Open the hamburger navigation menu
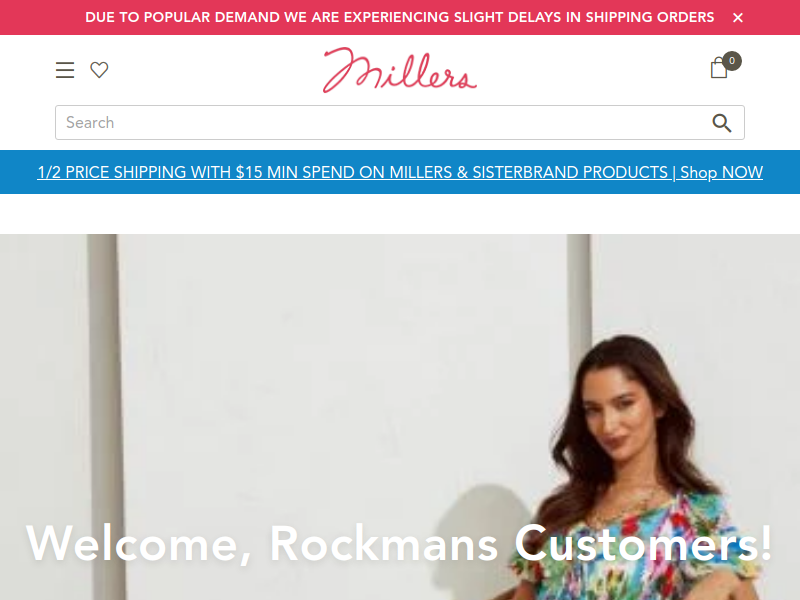The image size is (800, 600). tap(65, 70)
